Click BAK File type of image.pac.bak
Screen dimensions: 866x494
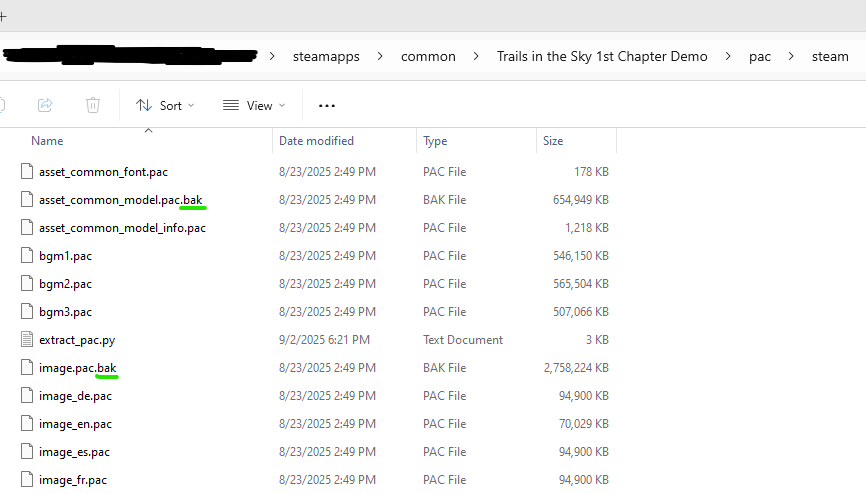coord(445,368)
